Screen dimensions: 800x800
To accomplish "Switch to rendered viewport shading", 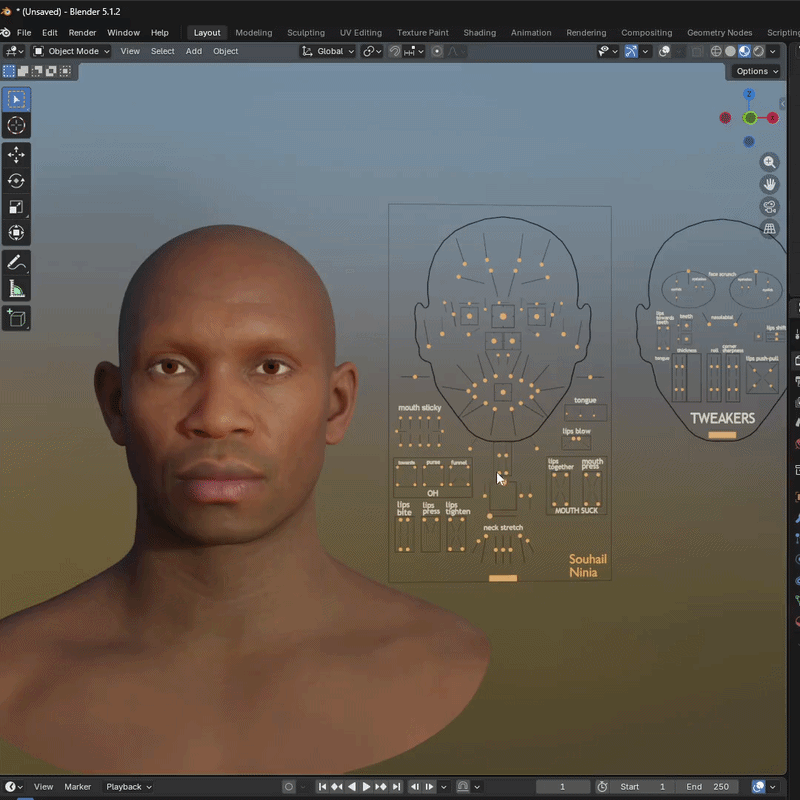I will point(759,52).
